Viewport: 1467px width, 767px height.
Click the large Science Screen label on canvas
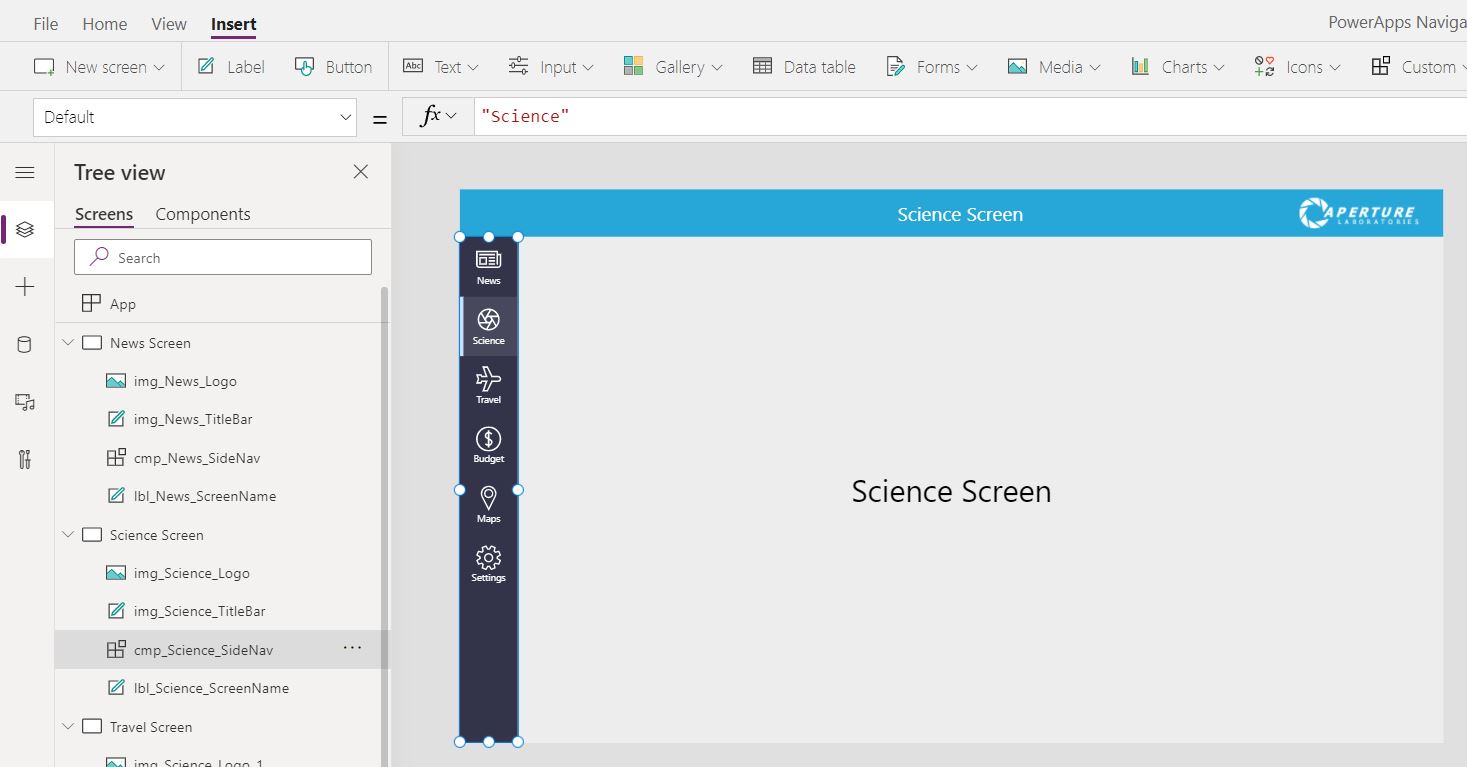(951, 491)
